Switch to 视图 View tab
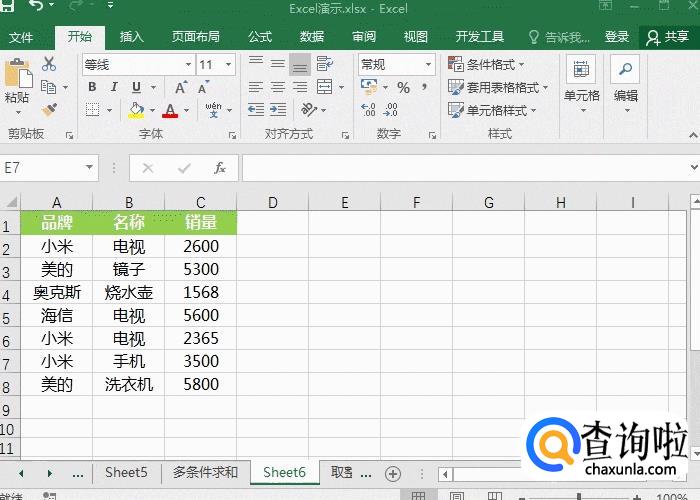The image size is (700, 500). click(416, 37)
